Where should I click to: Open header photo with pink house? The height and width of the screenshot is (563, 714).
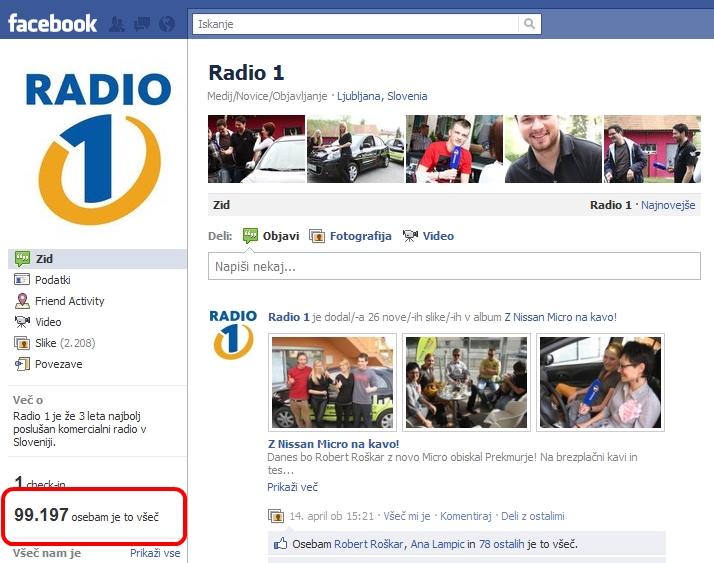(x=653, y=149)
